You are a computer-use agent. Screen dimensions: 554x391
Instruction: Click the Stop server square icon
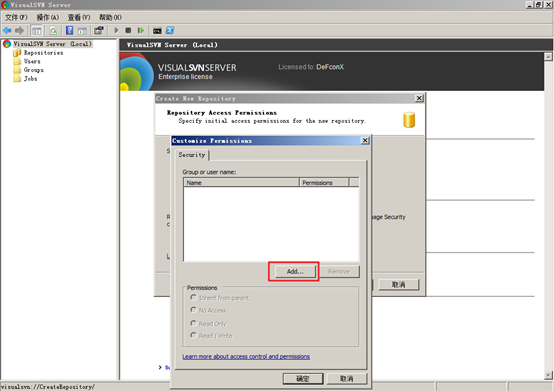click(128, 31)
